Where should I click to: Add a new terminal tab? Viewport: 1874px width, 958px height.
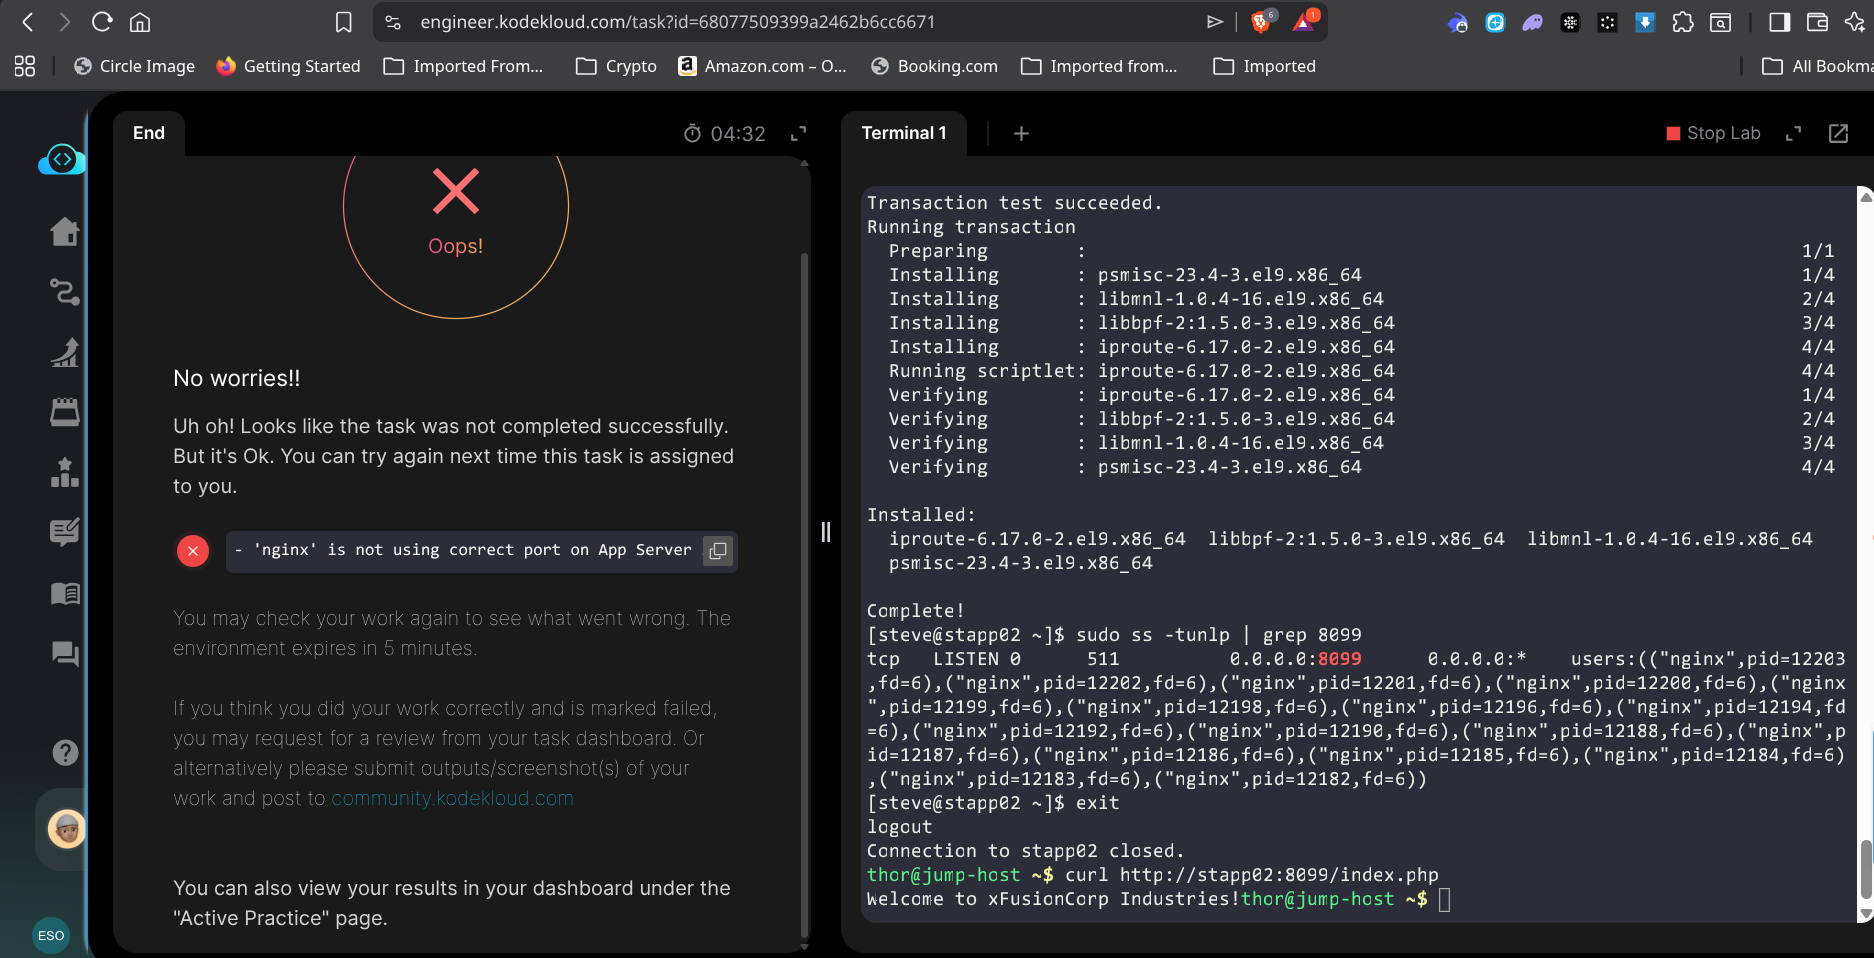[x=1021, y=134]
